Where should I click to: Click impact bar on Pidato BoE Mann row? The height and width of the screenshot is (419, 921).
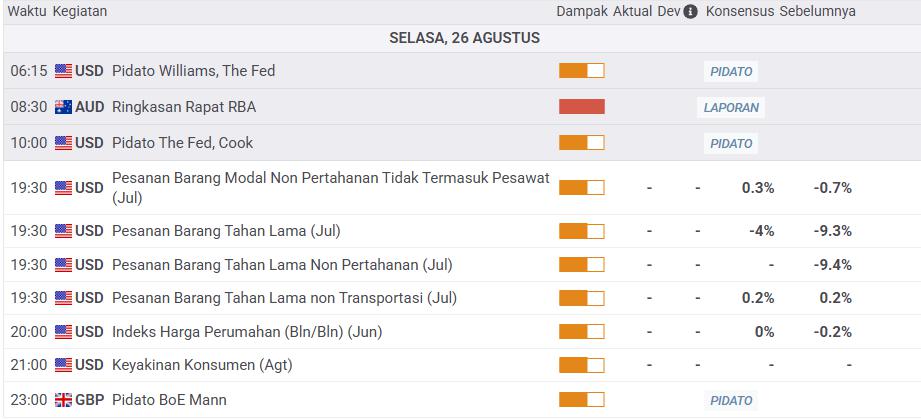[x=581, y=400]
